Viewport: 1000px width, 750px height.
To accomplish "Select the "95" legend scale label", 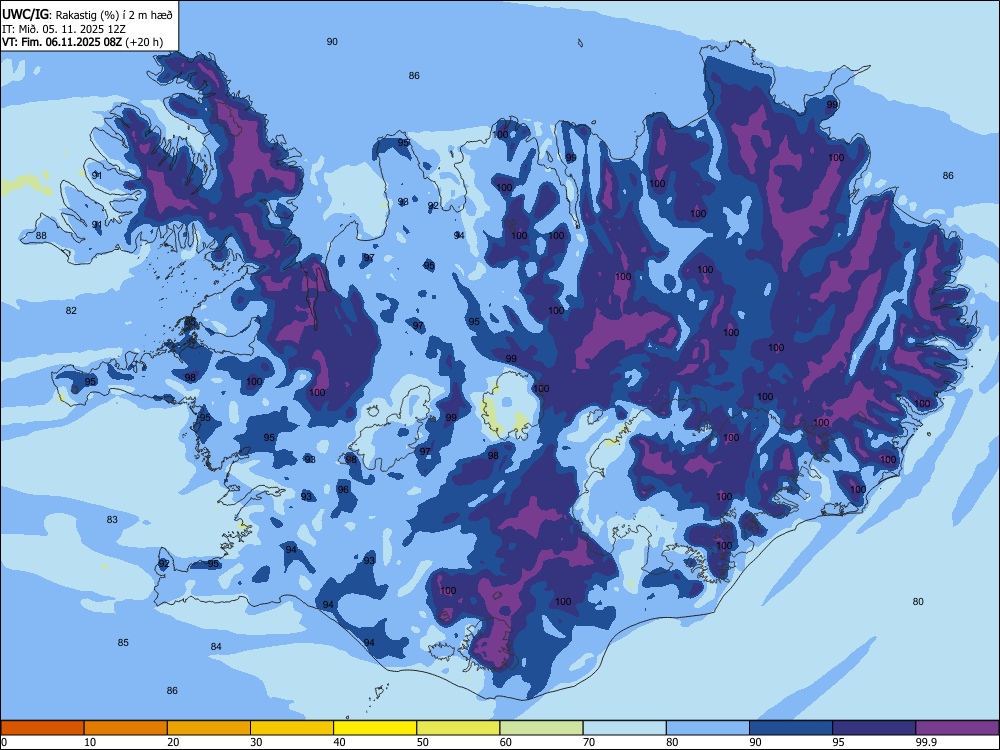I will click(x=839, y=742).
